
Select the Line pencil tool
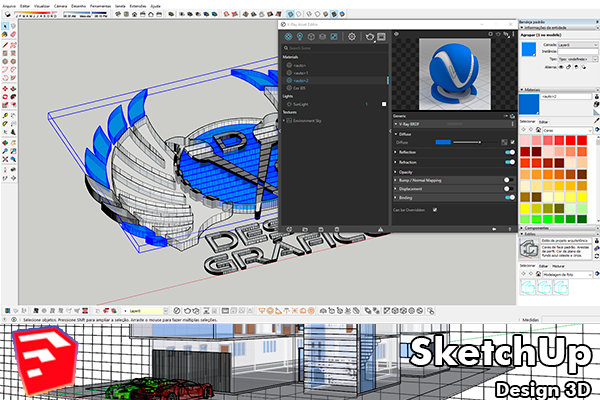[5, 45]
